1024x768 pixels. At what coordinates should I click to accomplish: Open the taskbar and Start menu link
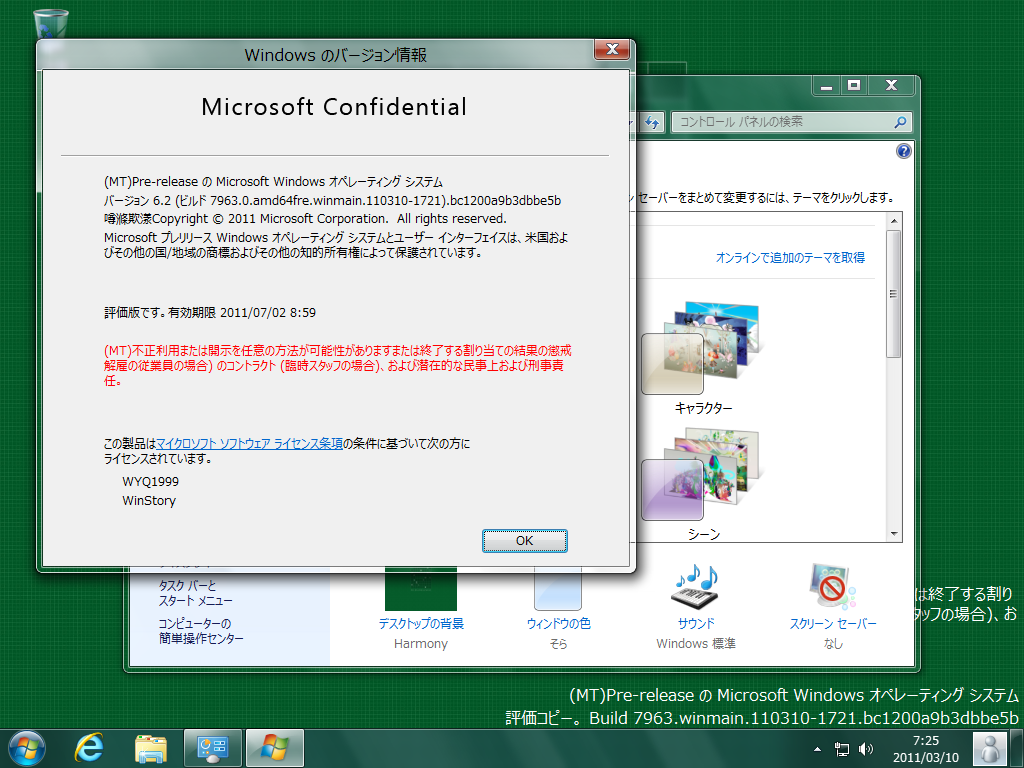pyautogui.click(x=195, y=593)
